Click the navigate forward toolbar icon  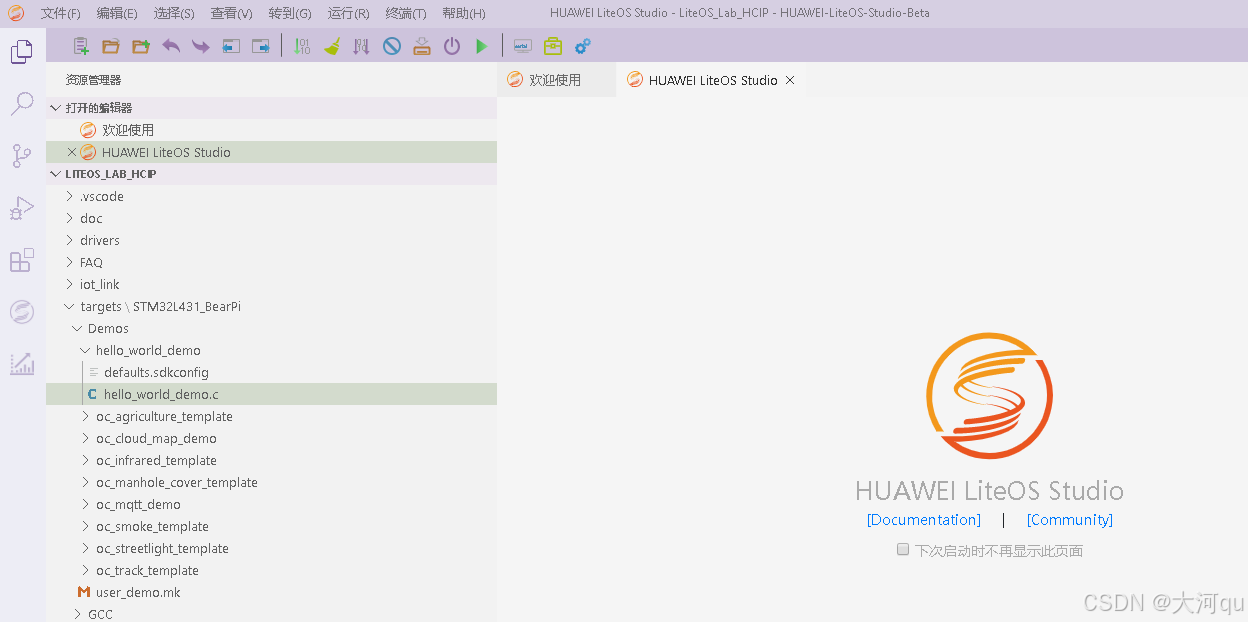point(261,46)
